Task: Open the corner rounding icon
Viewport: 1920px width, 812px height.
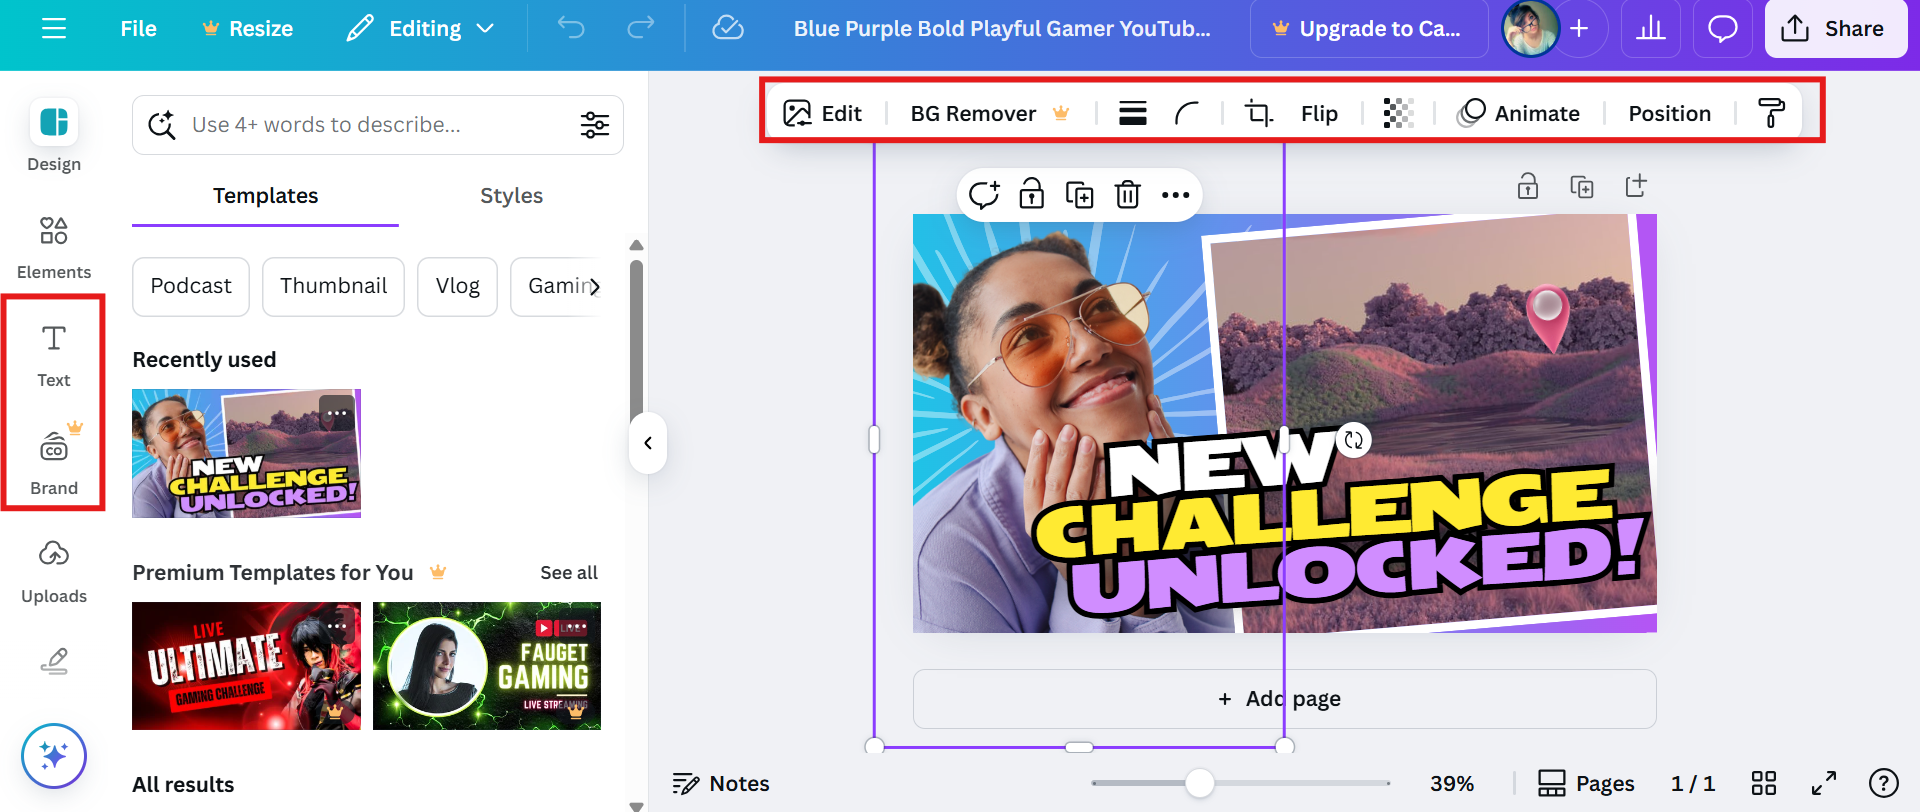Action: coord(1187,113)
